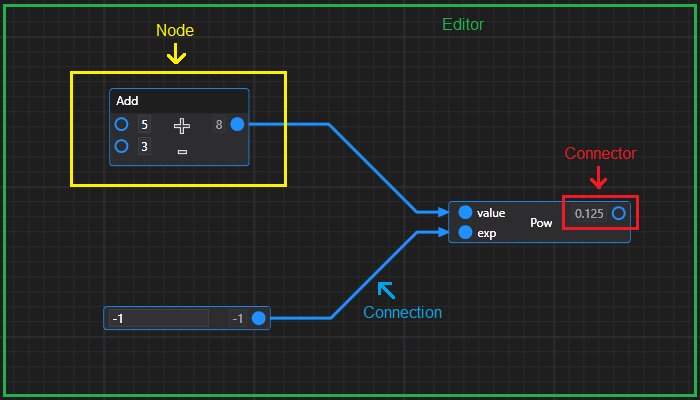Click the minus icon in Add node
Image resolution: width=700 pixels, height=400 pixels.
pos(182,152)
